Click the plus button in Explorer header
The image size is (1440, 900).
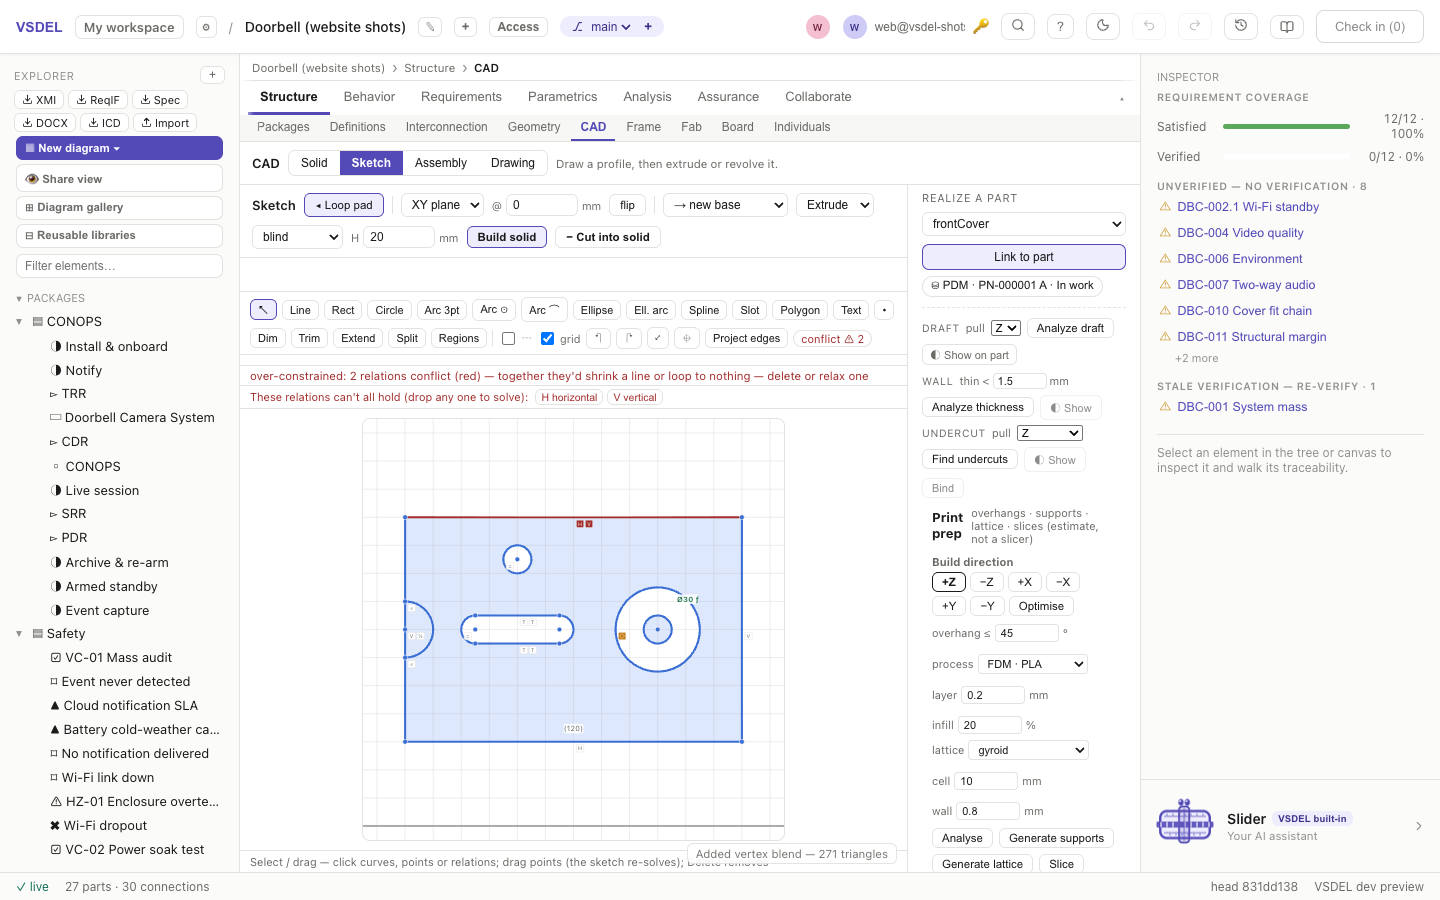click(212, 75)
